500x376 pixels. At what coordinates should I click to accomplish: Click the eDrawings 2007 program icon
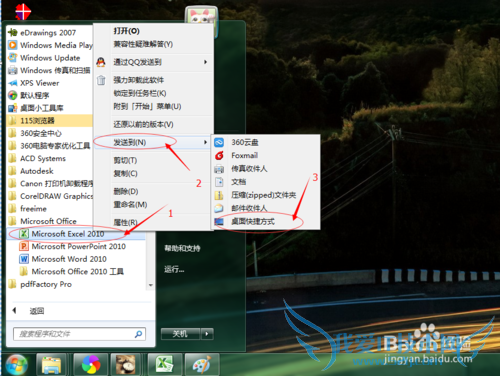click(x=13, y=32)
